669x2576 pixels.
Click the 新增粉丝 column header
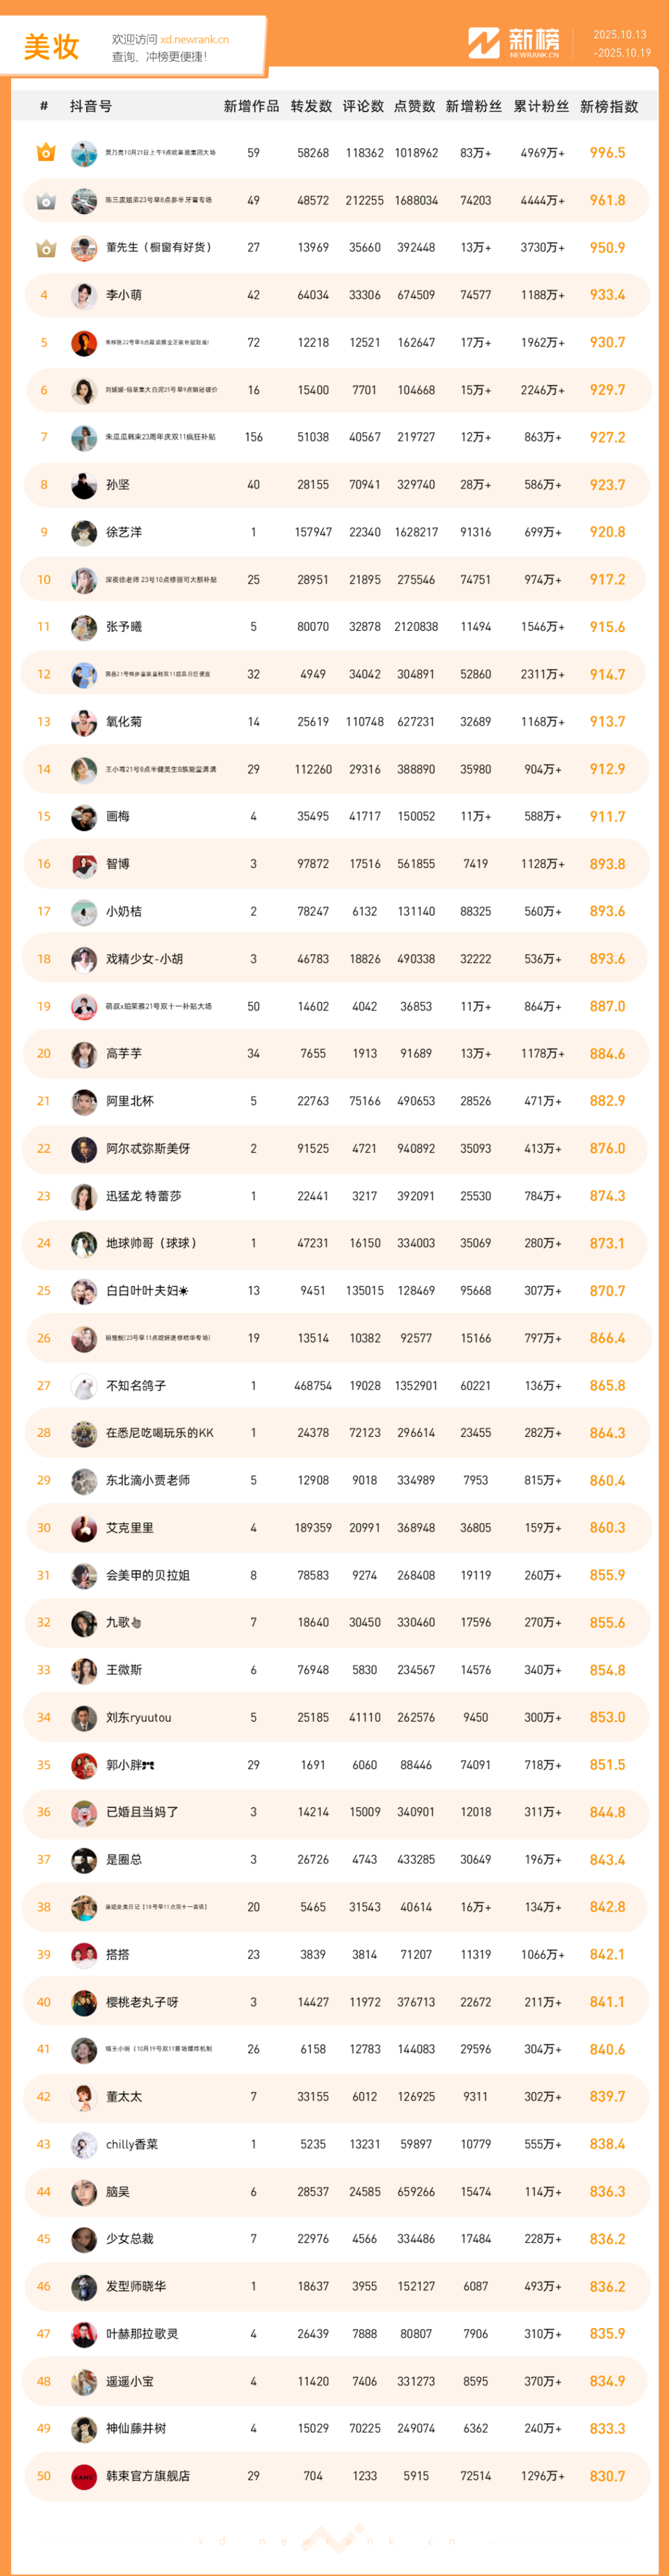click(x=473, y=106)
